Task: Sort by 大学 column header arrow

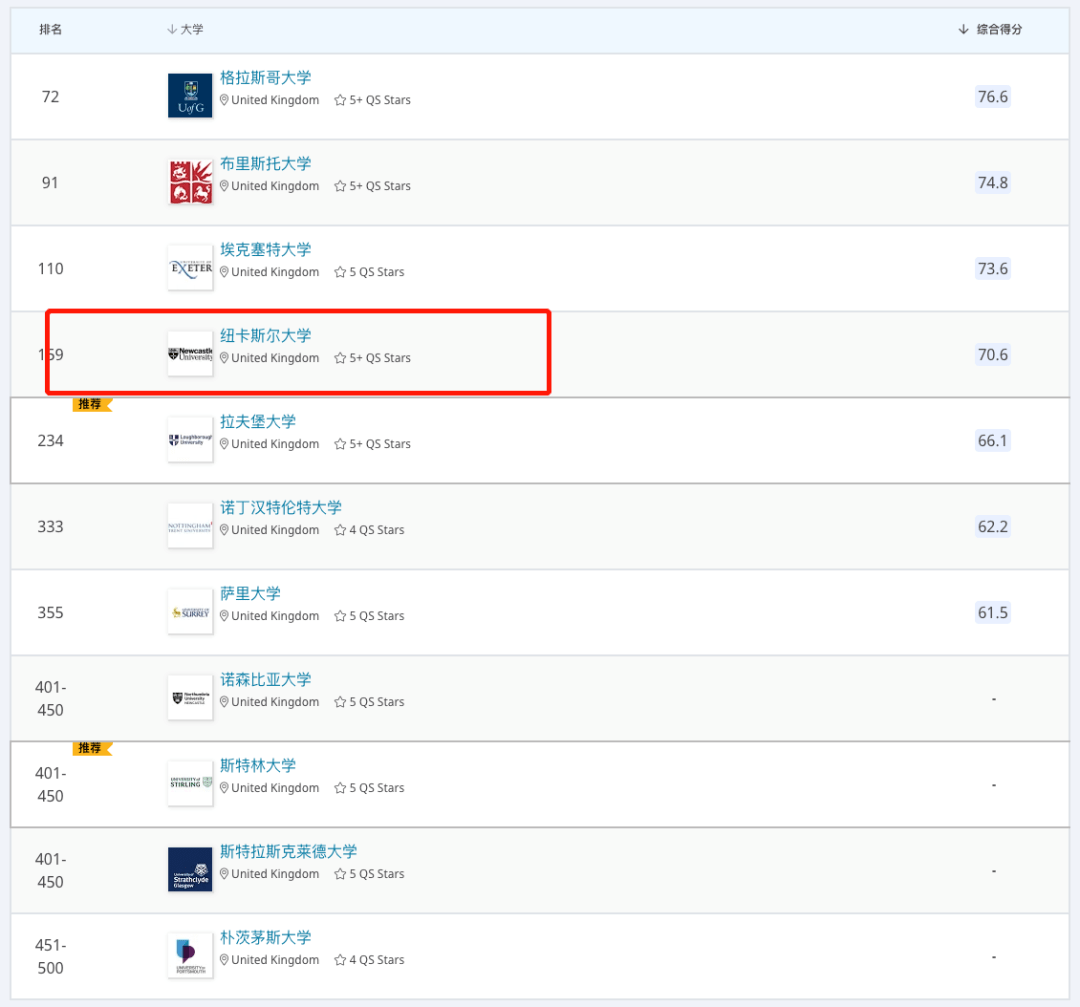Action: coord(172,29)
